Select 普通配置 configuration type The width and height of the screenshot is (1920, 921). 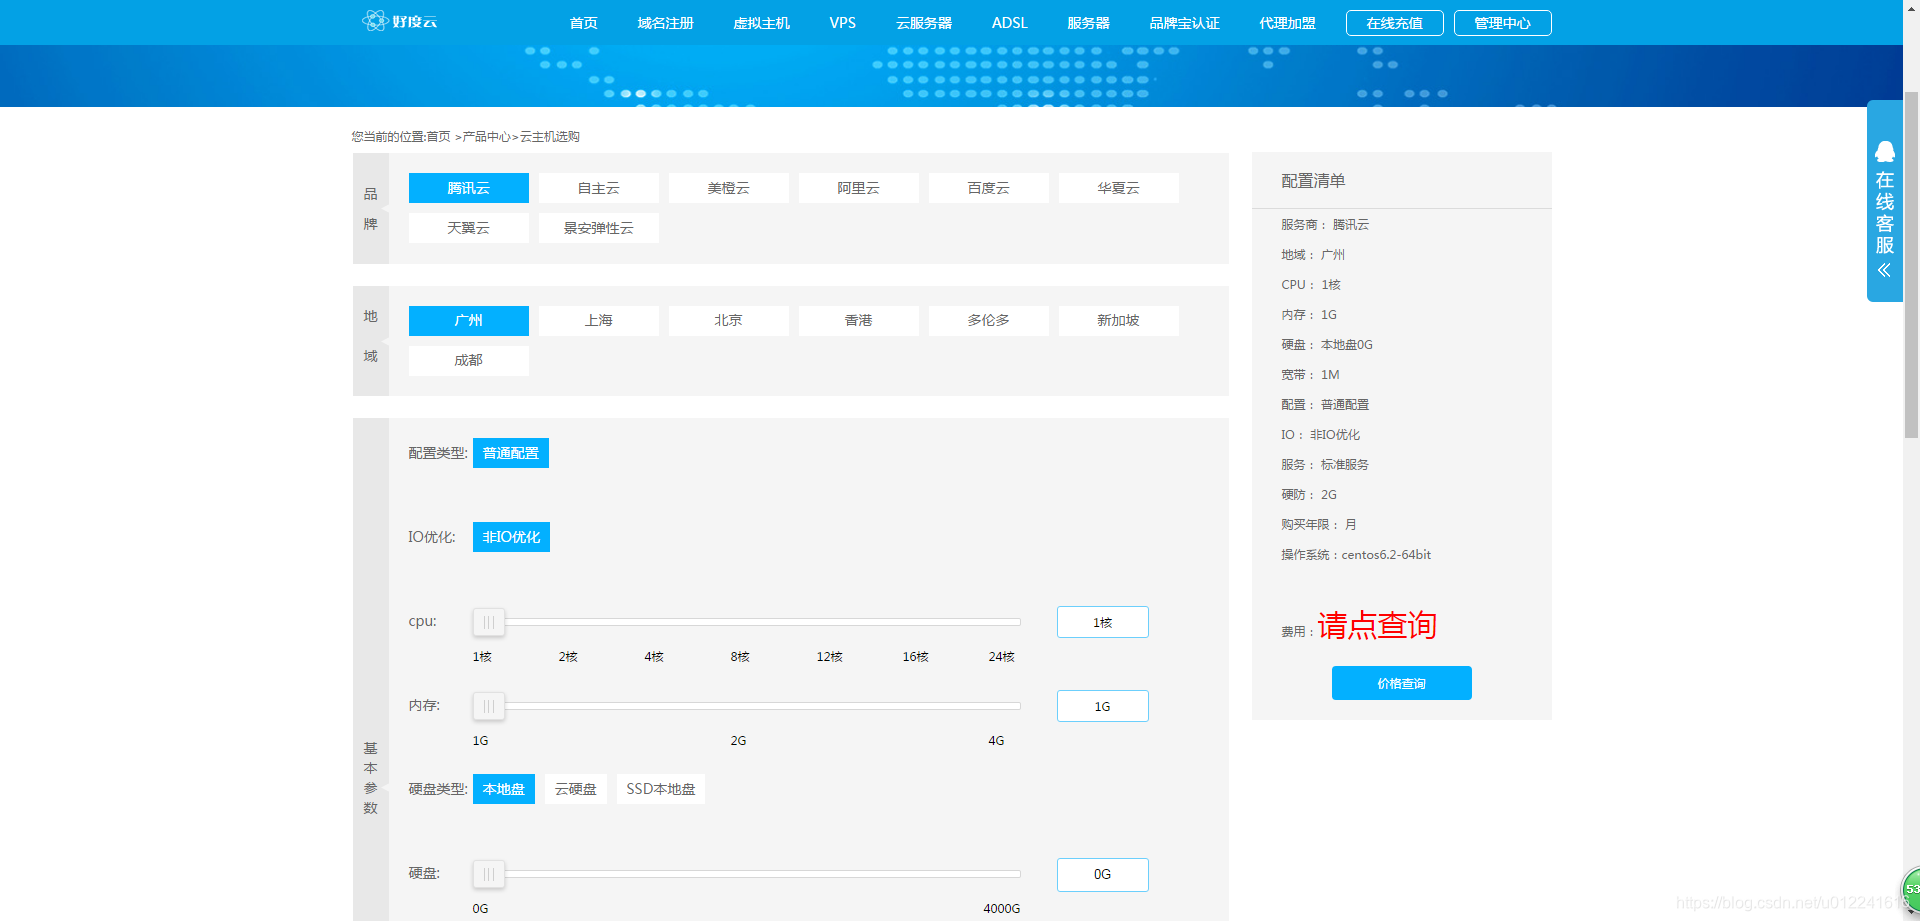510,453
